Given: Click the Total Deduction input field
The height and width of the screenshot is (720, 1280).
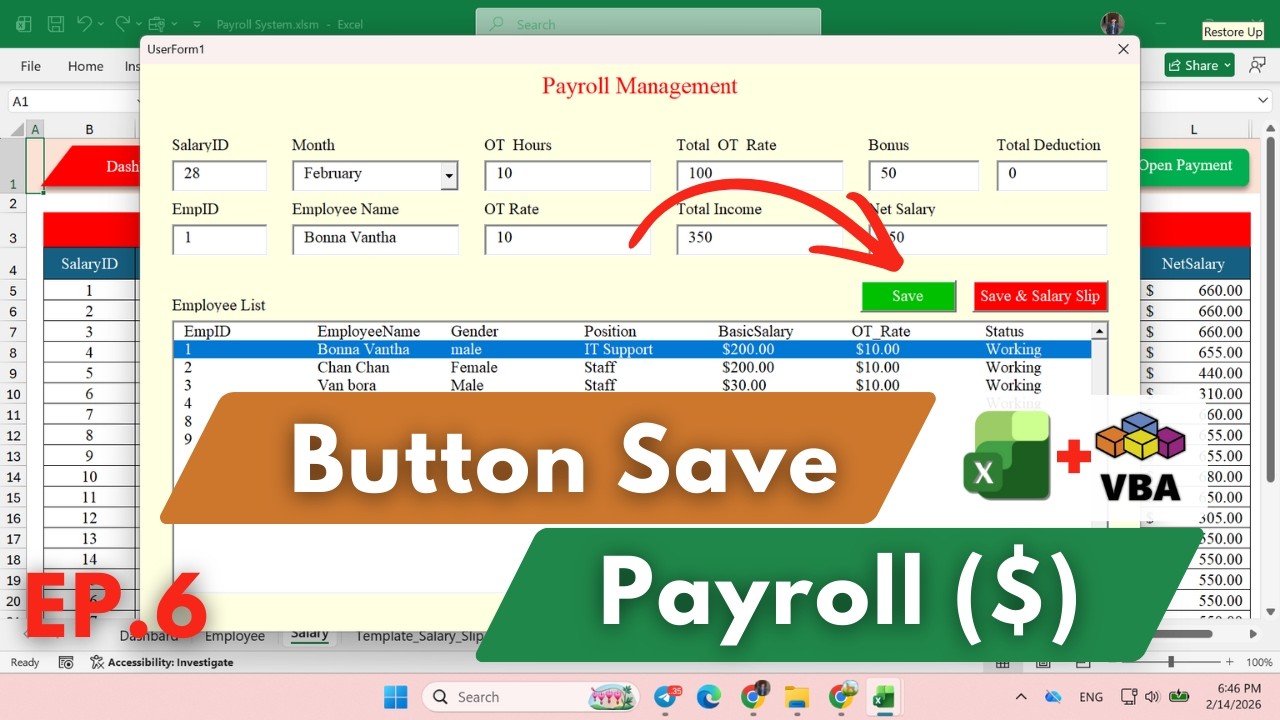Looking at the screenshot, I should pyautogui.click(x=1052, y=175).
